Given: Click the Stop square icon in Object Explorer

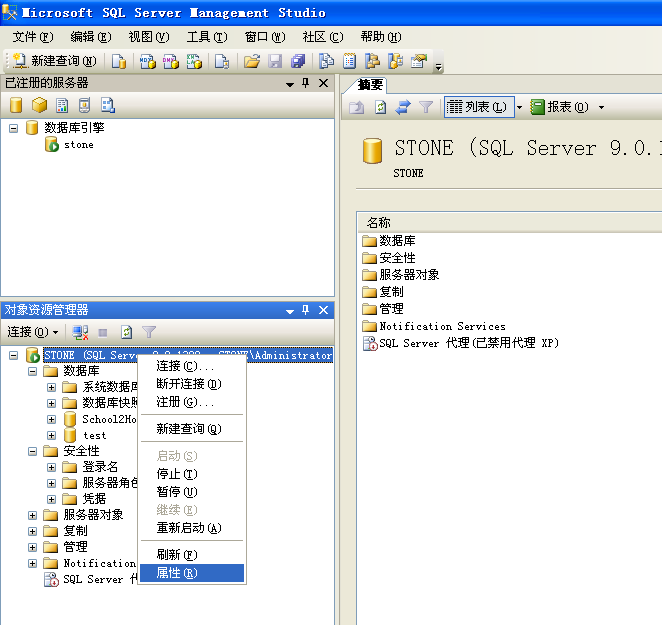Looking at the screenshot, I should click(103, 333).
